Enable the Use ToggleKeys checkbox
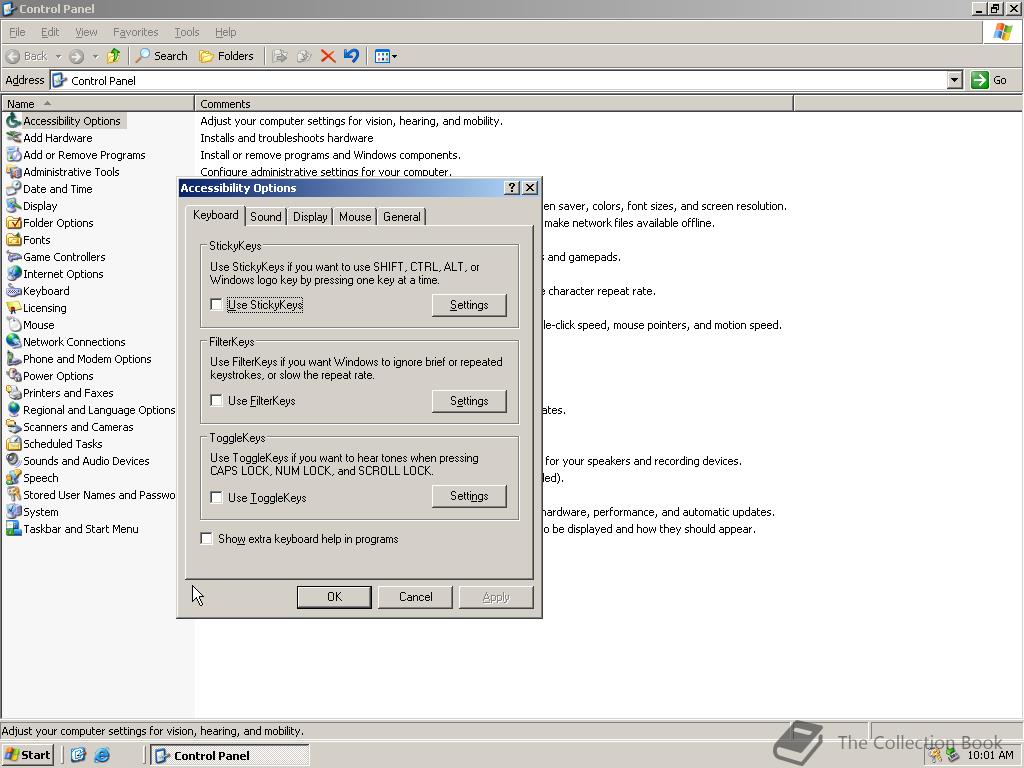The image size is (1024, 768). (x=216, y=497)
